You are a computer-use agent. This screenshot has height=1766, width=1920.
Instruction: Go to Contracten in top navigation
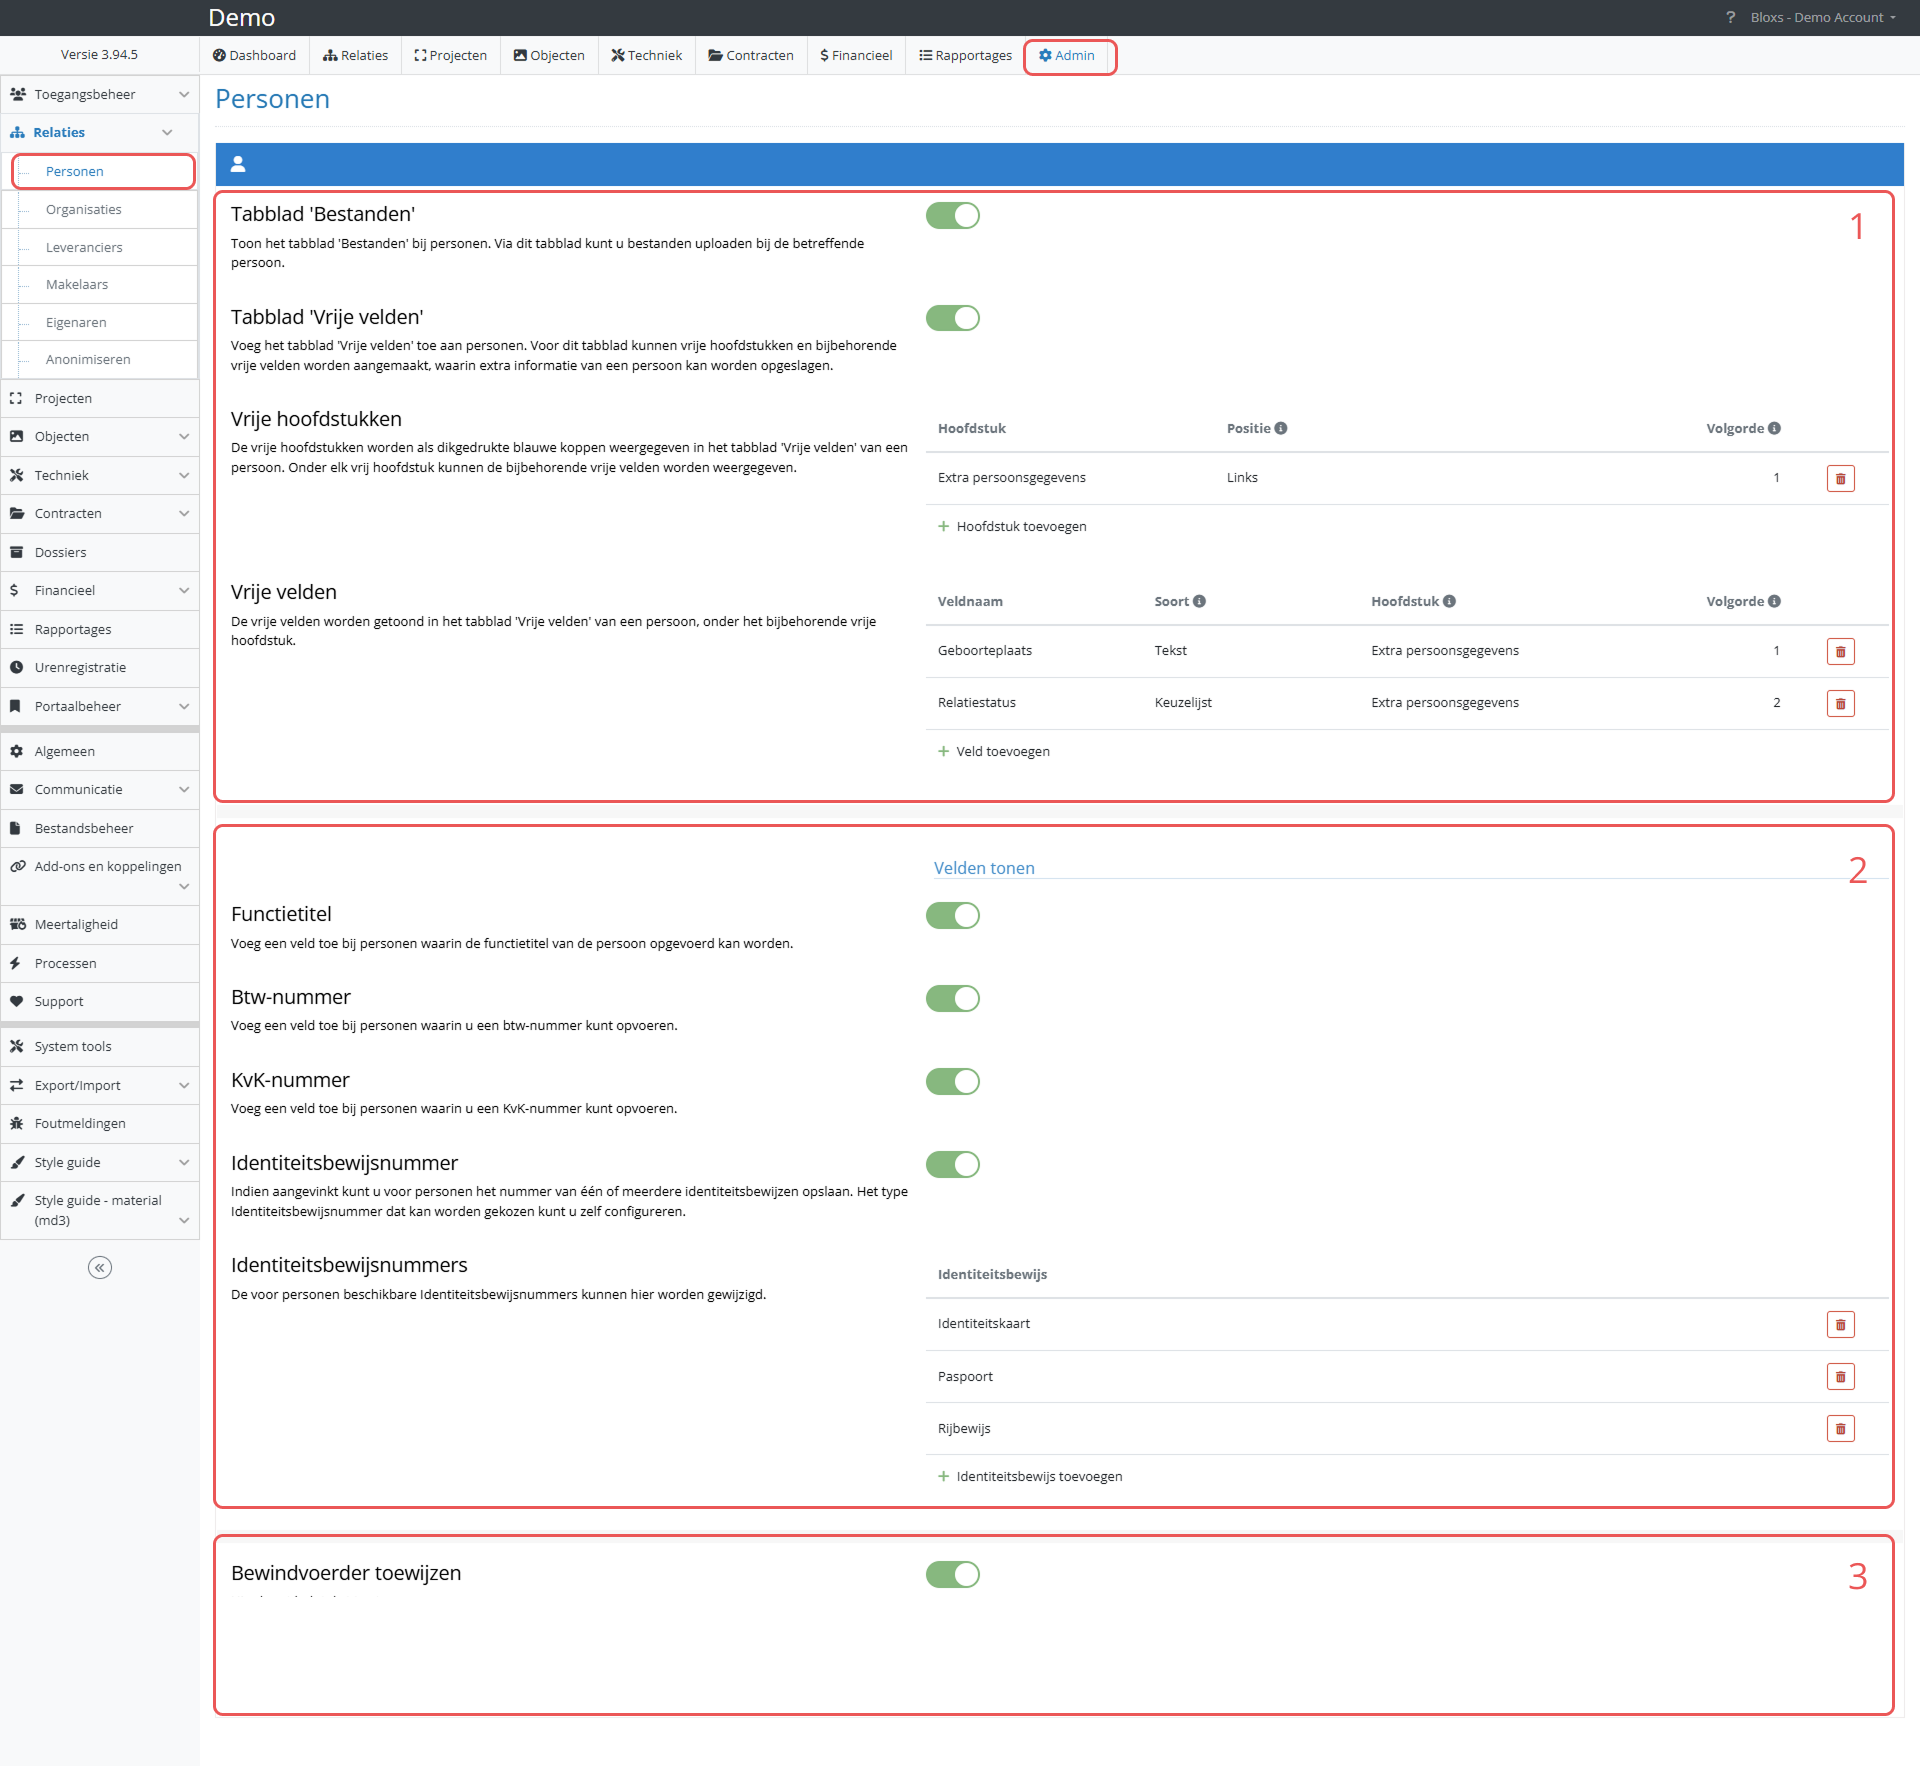750,55
